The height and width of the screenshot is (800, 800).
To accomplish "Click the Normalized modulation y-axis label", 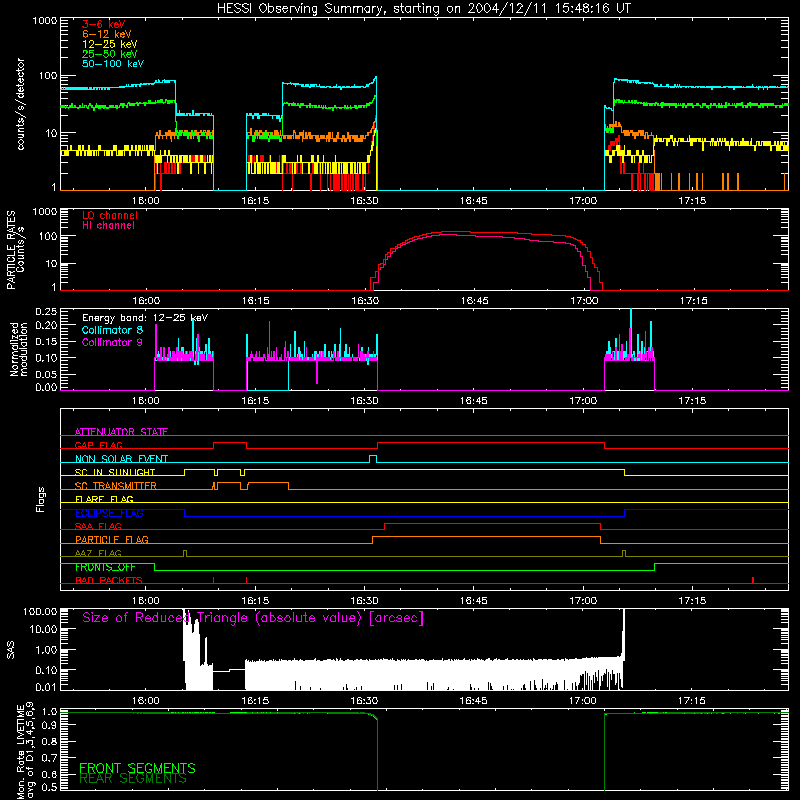I will (x=18, y=349).
